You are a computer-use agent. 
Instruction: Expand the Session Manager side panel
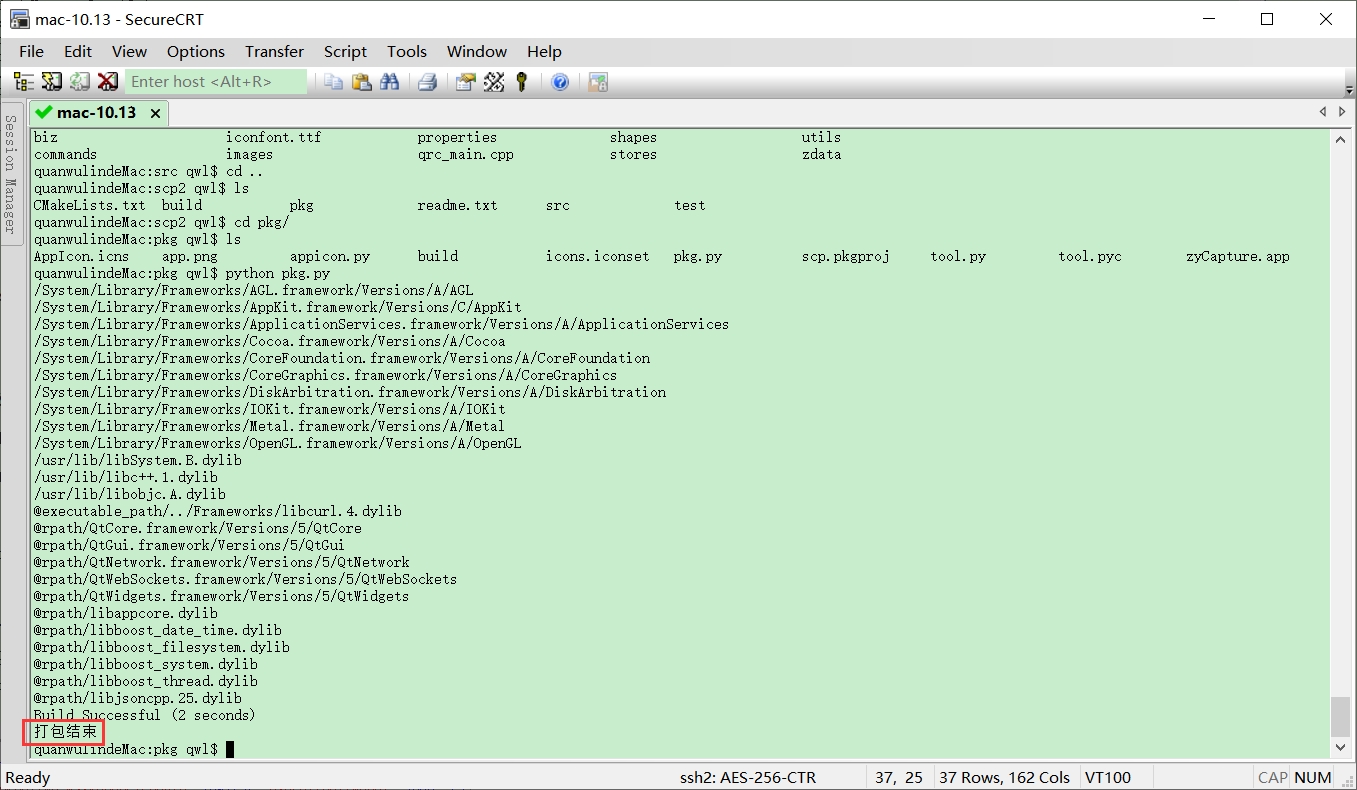tap(11, 173)
